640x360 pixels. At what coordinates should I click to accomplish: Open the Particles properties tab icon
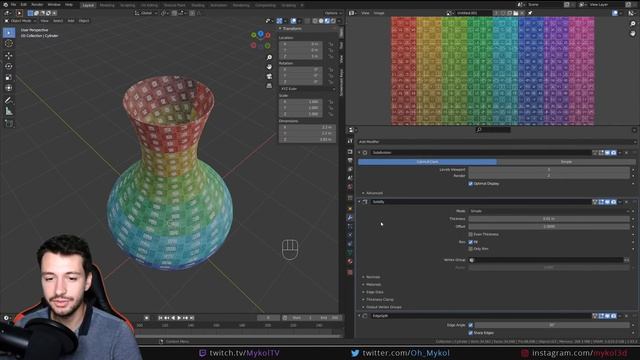(x=350, y=226)
